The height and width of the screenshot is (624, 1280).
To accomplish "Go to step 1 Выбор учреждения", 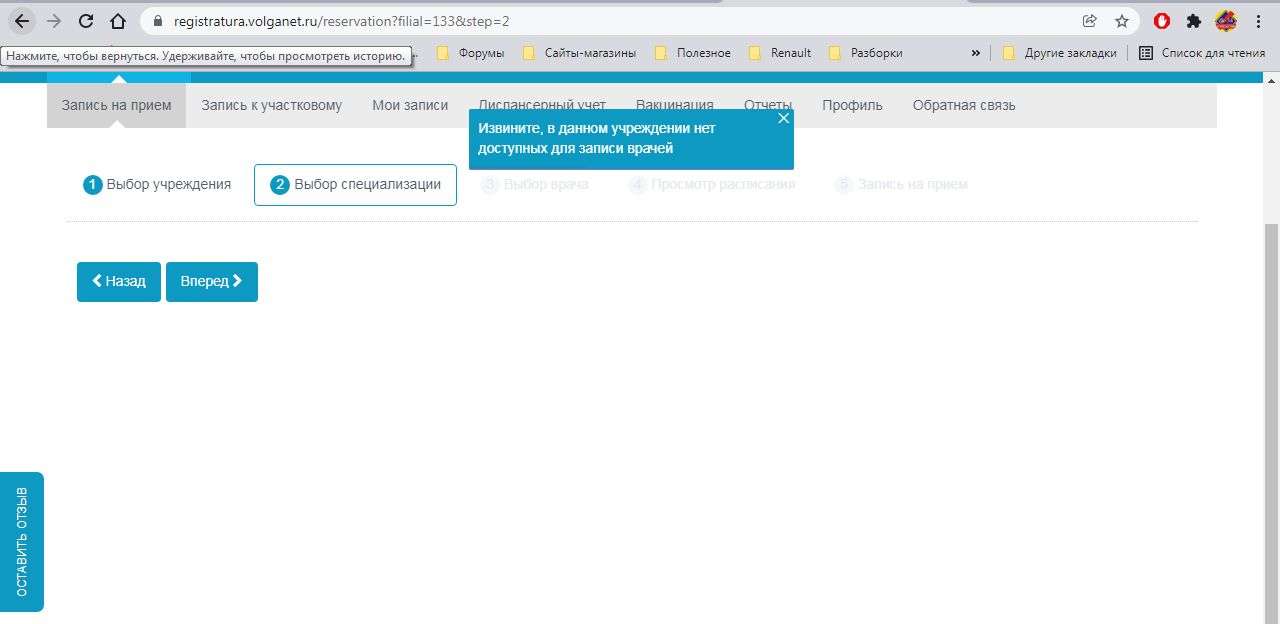I will click(x=157, y=184).
